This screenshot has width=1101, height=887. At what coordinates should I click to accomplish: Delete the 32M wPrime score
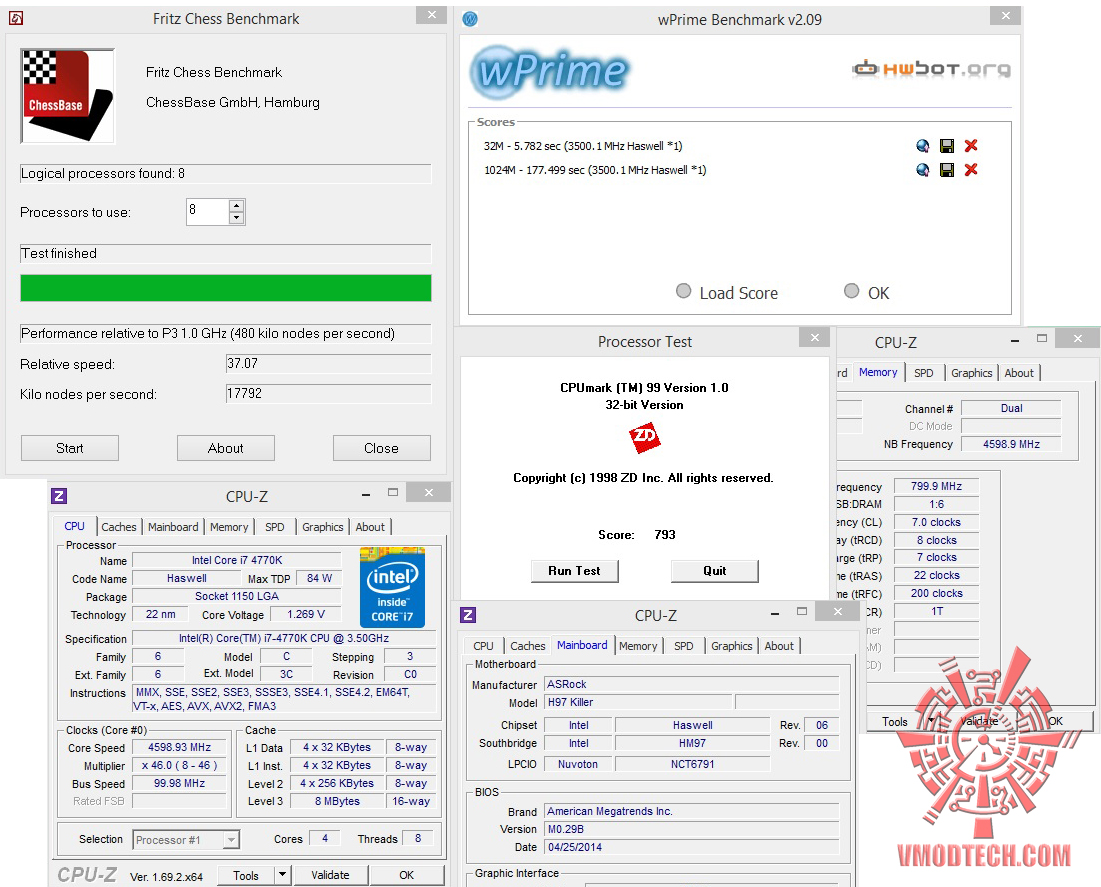click(971, 146)
